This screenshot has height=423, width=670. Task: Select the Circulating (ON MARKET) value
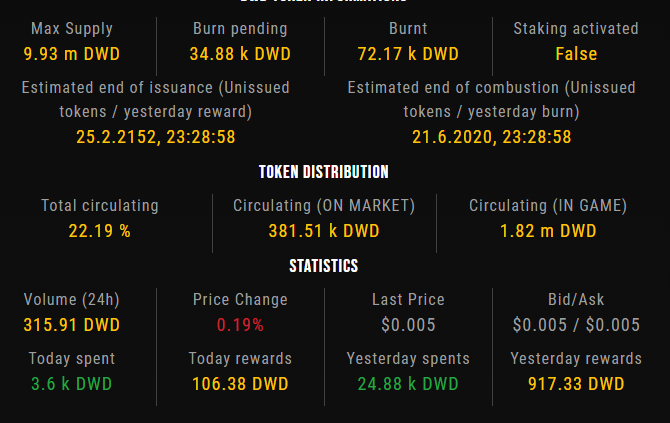[324, 231]
